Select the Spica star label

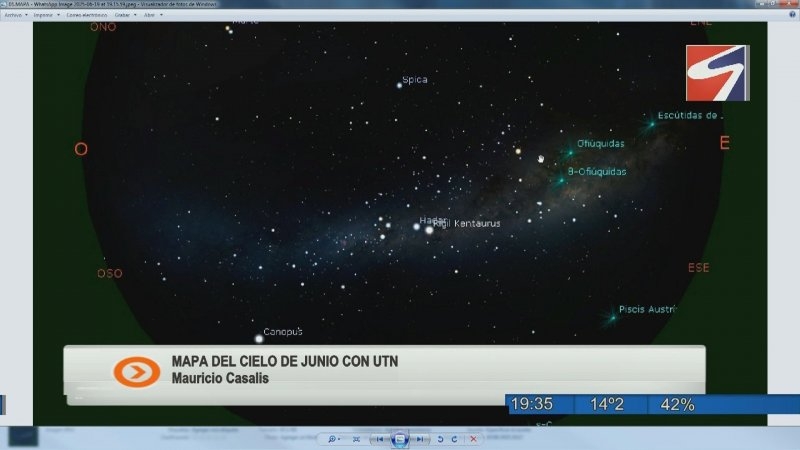(x=414, y=80)
